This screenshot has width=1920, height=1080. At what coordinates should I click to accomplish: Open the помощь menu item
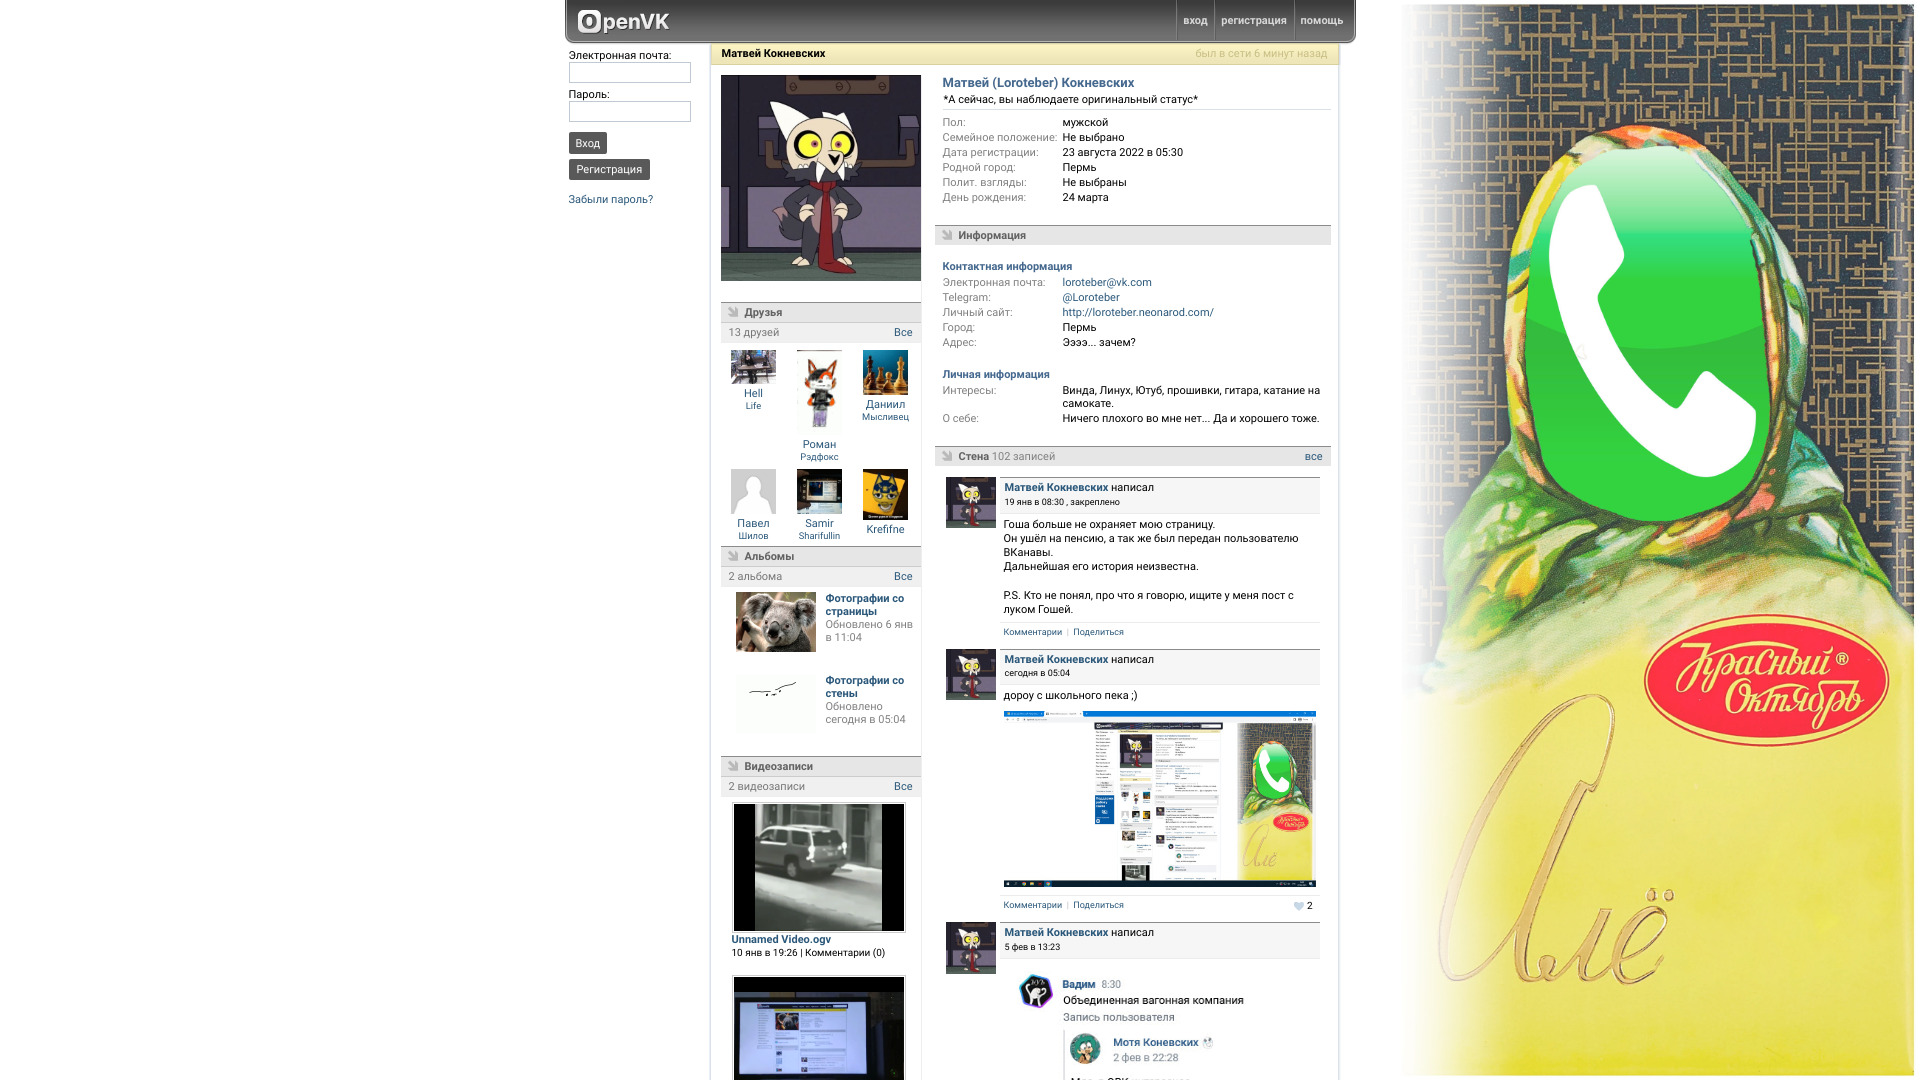point(1321,20)
